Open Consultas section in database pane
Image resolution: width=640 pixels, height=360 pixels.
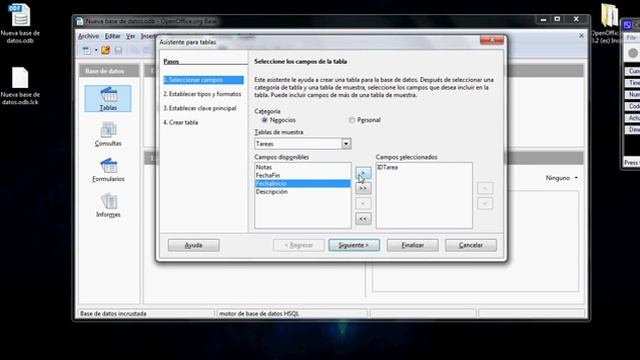108,134
